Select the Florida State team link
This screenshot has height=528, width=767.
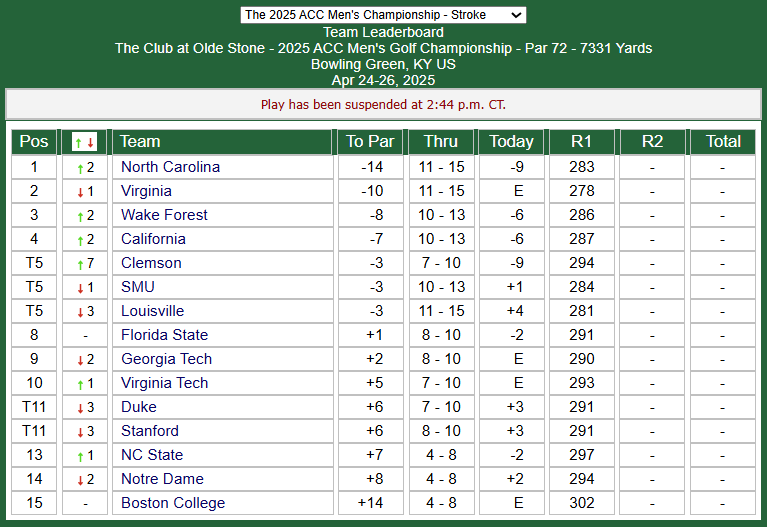pos(164,335)
